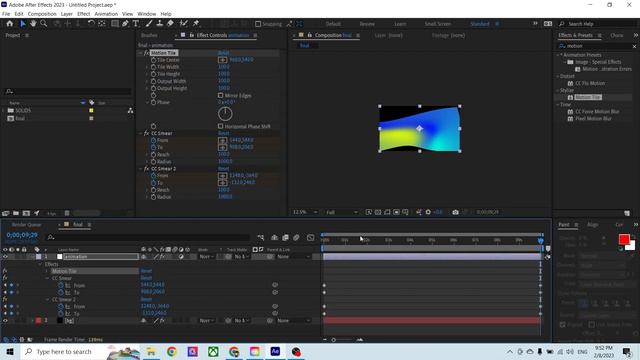Select CC Force Motion Blur effect

597,111
